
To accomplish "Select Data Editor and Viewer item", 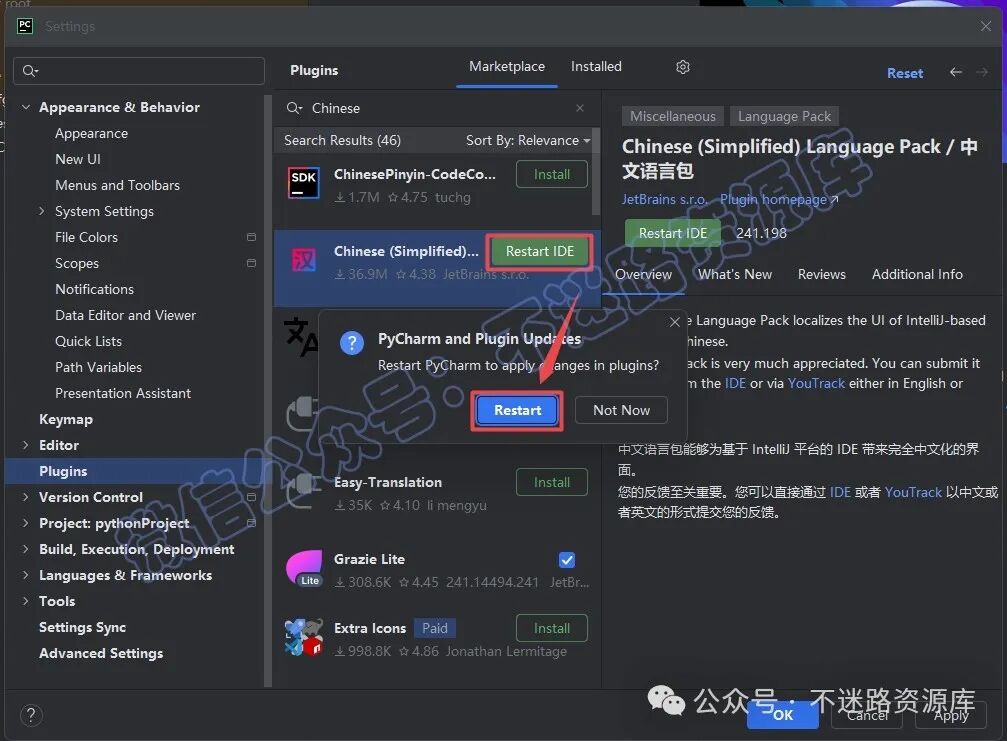I will 125,315.
